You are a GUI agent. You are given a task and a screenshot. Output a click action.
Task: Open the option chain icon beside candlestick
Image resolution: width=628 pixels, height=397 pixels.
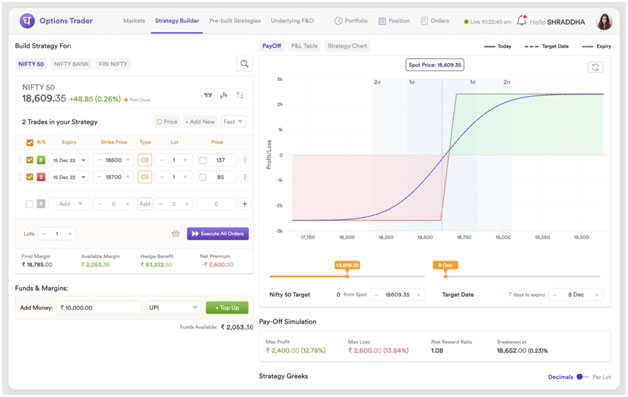click(240, 95)
